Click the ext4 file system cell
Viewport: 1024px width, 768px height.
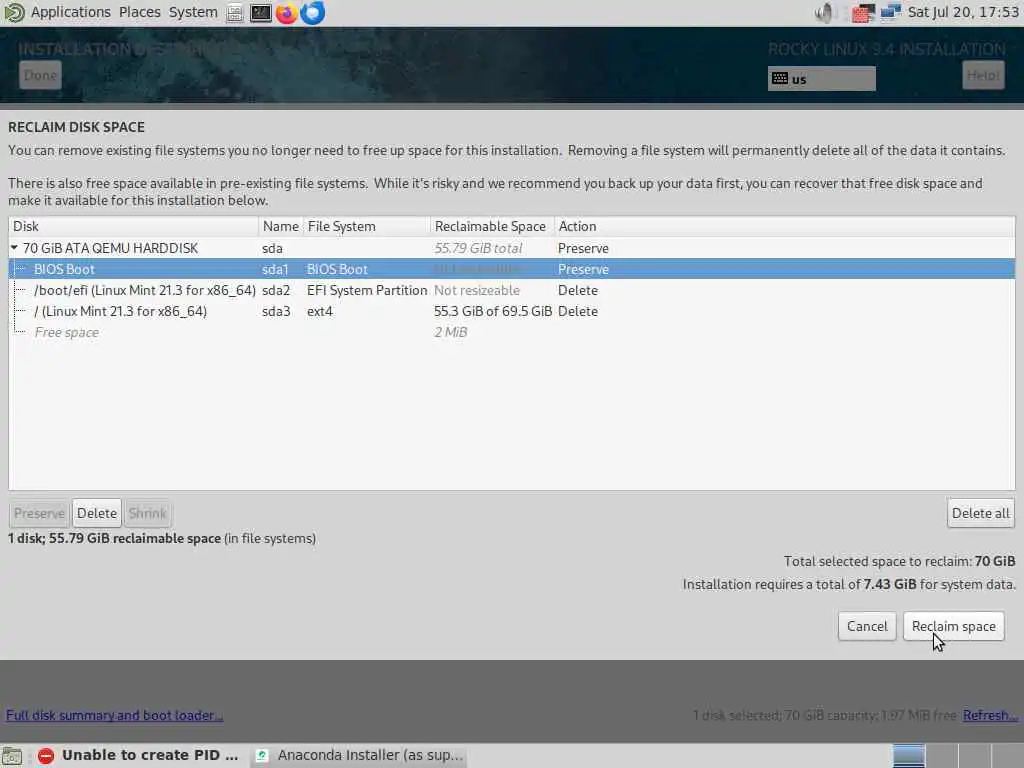tap(320, 311)
